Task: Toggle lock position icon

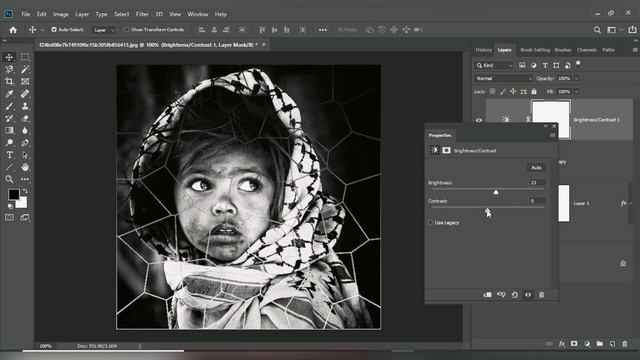Action: 513,91
